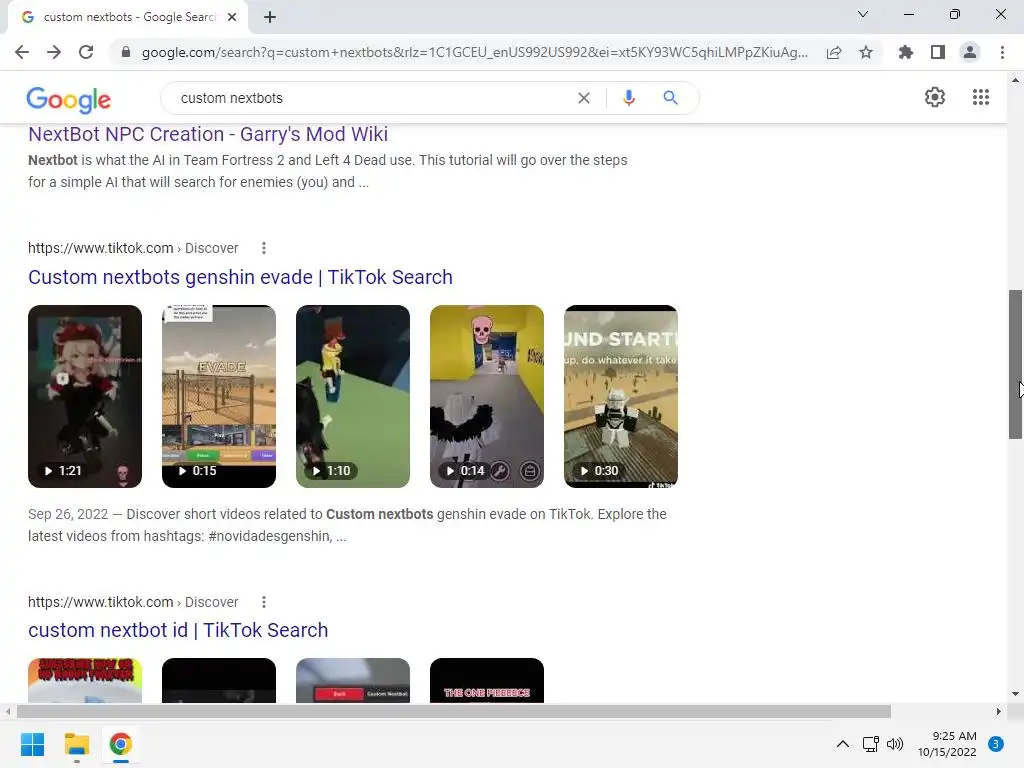
Task: Open Chrome's three-dot menu
Action: point(1002,52)
